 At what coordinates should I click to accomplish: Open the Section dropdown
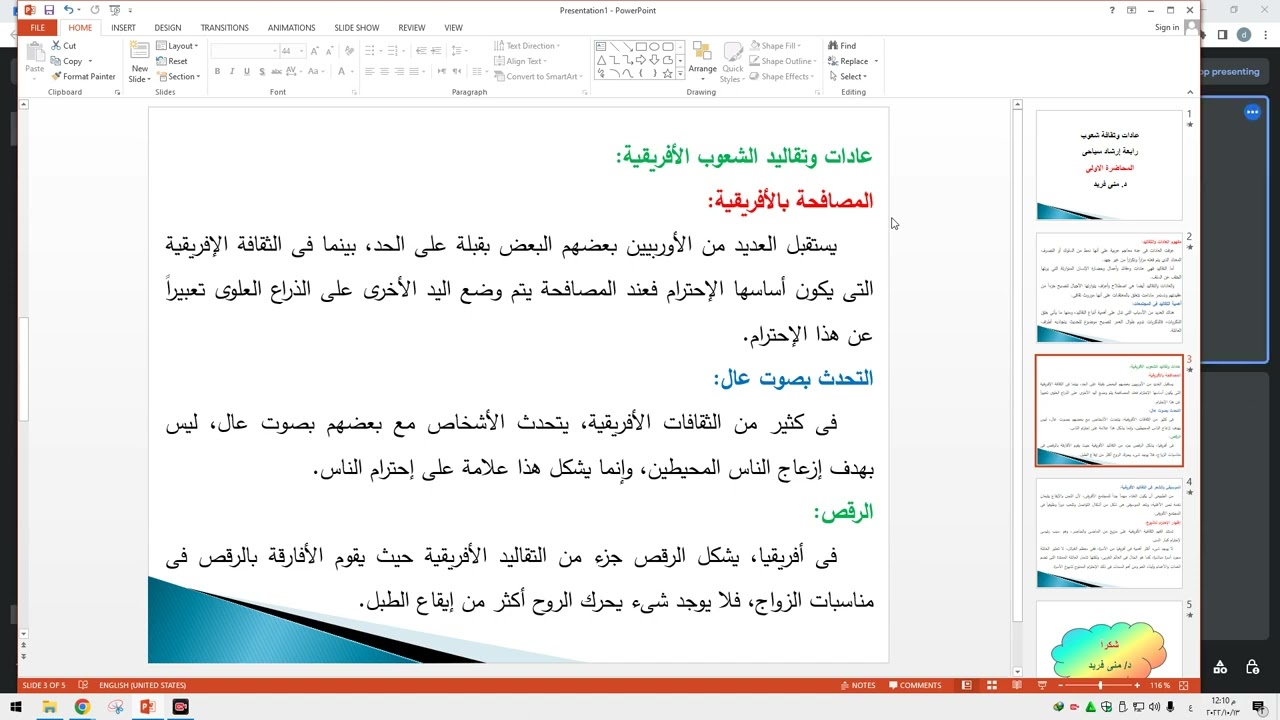(178, 76)
